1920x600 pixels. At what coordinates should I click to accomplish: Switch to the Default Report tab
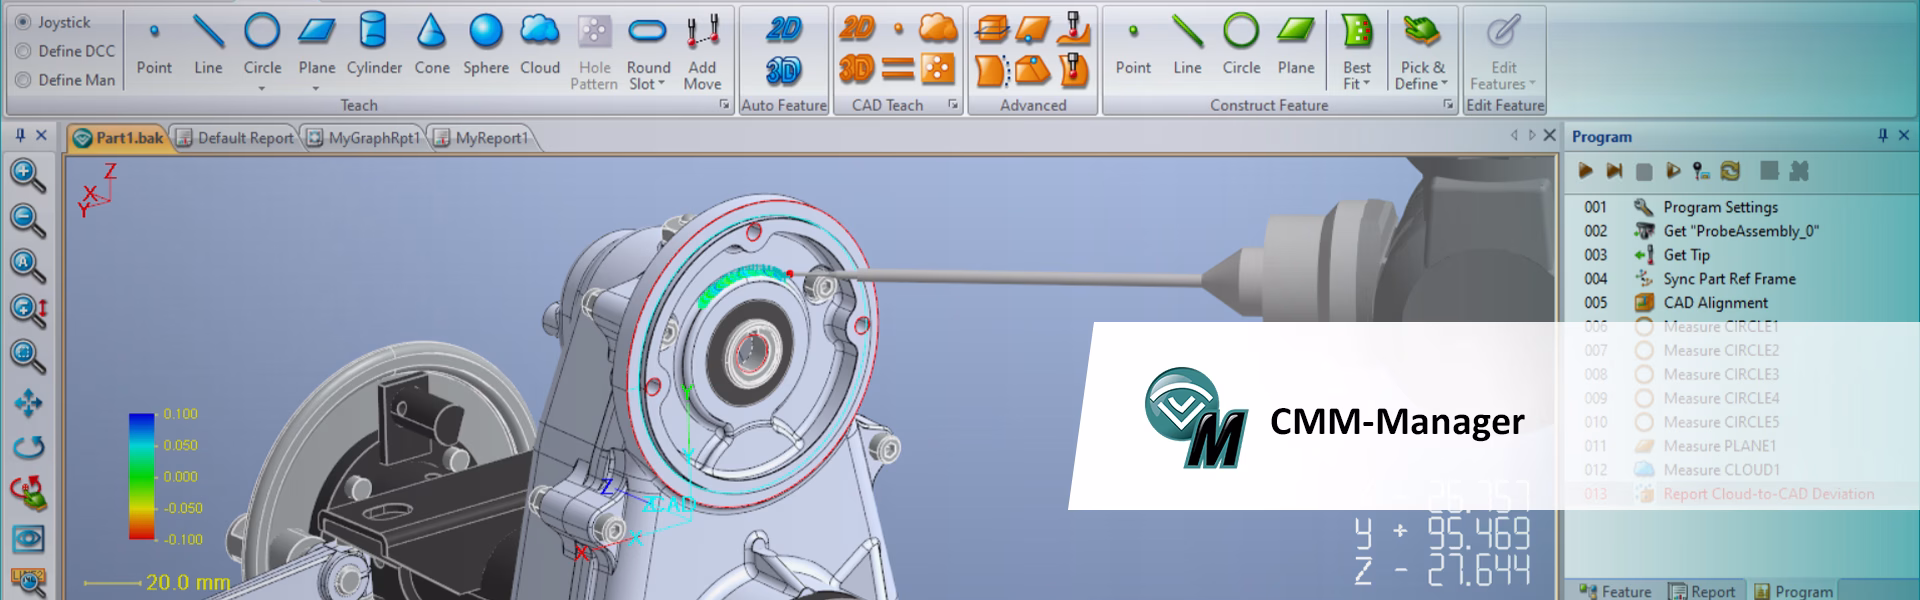(x=235, y=138)
